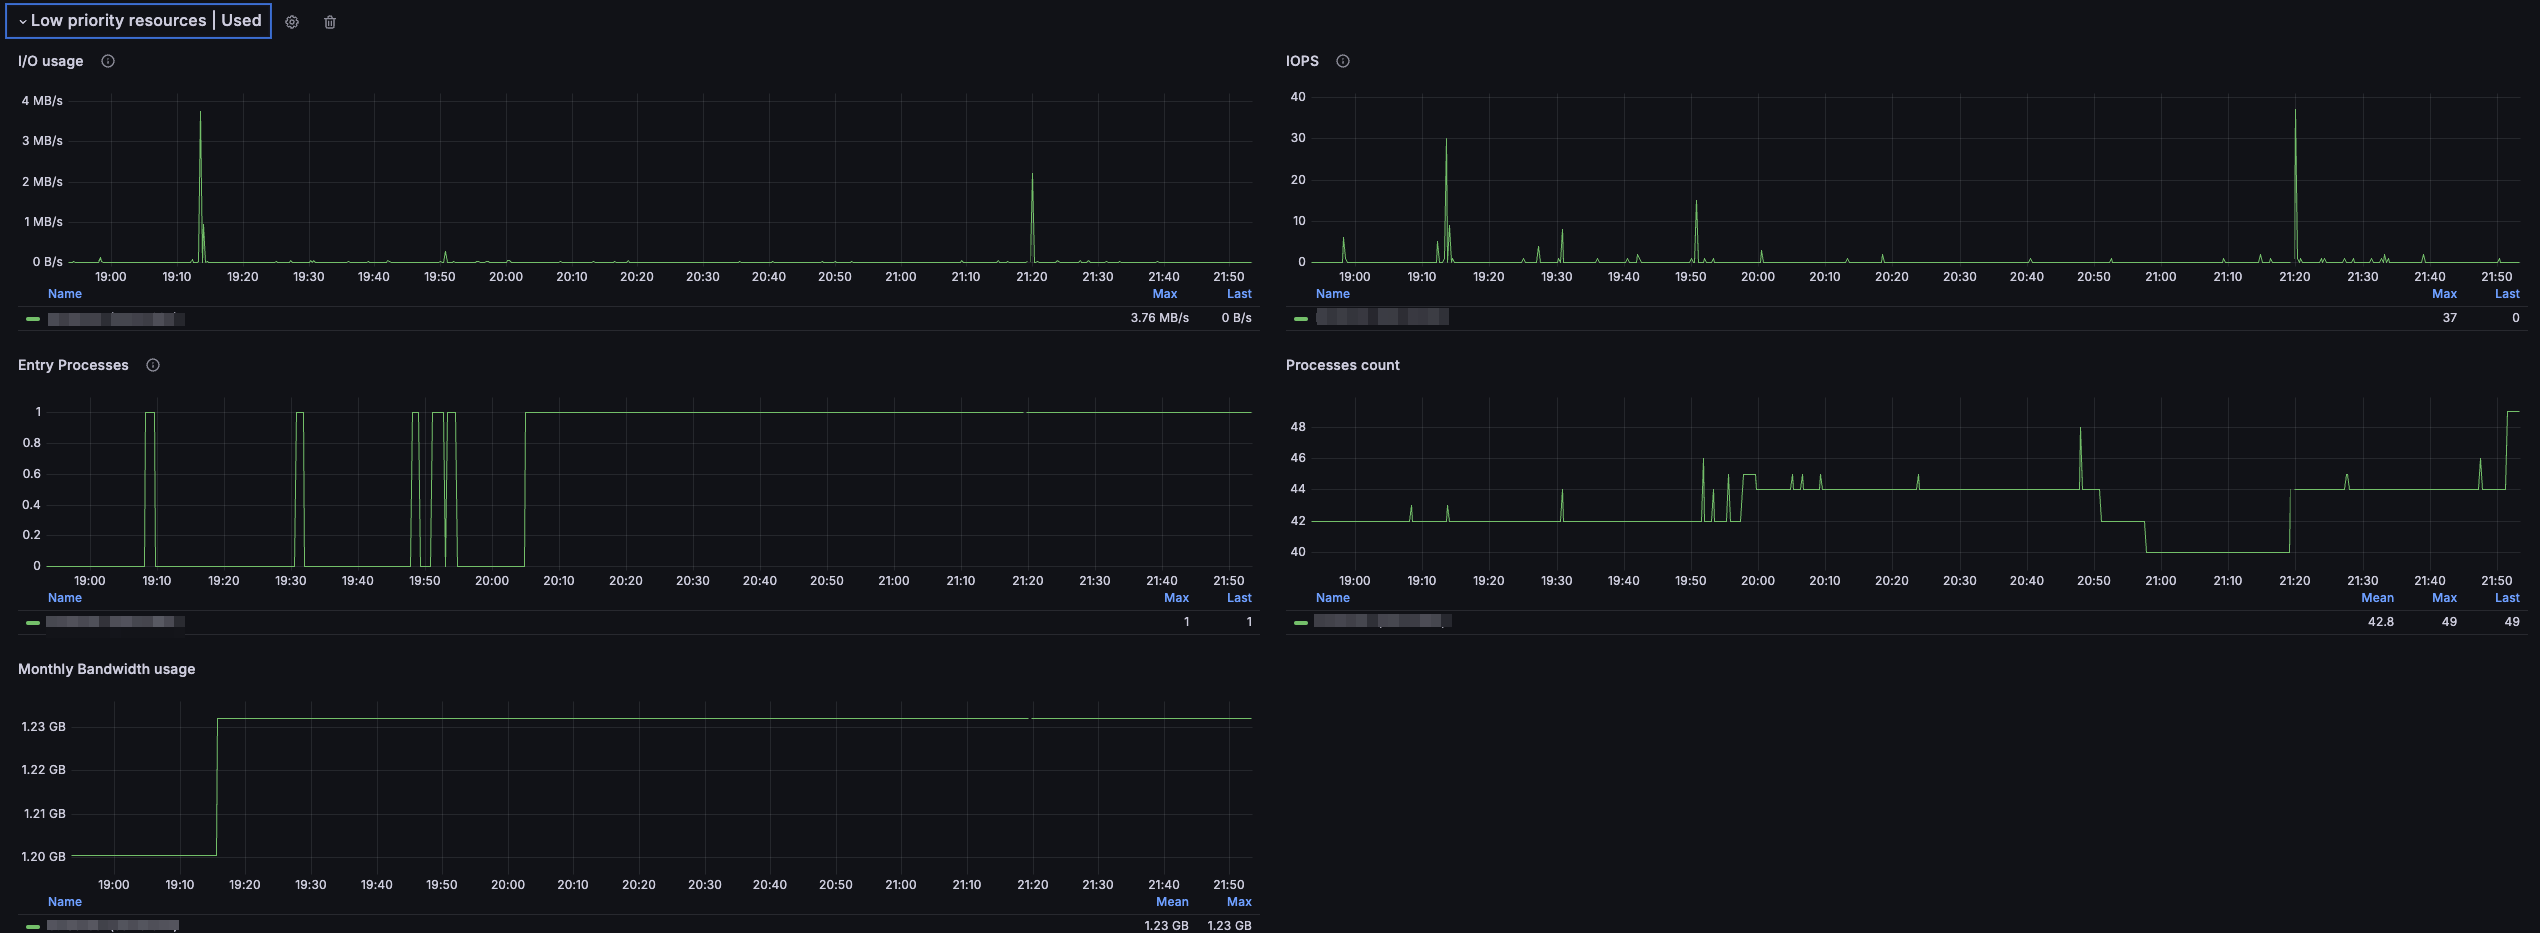Open the Processes count panel title menu

coord(1342,365)
